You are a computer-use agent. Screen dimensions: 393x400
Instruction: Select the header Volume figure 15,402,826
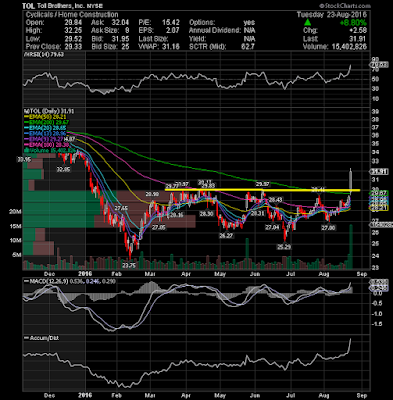349,46
